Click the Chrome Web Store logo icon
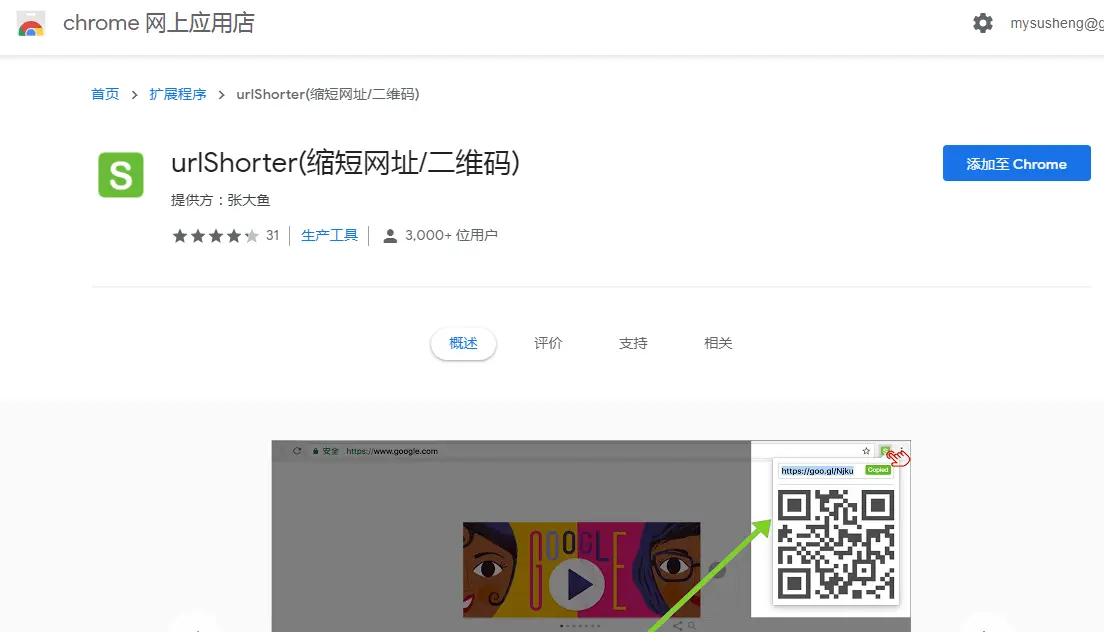This screenshot has height=632, width=1104. (x=31, y=23)
